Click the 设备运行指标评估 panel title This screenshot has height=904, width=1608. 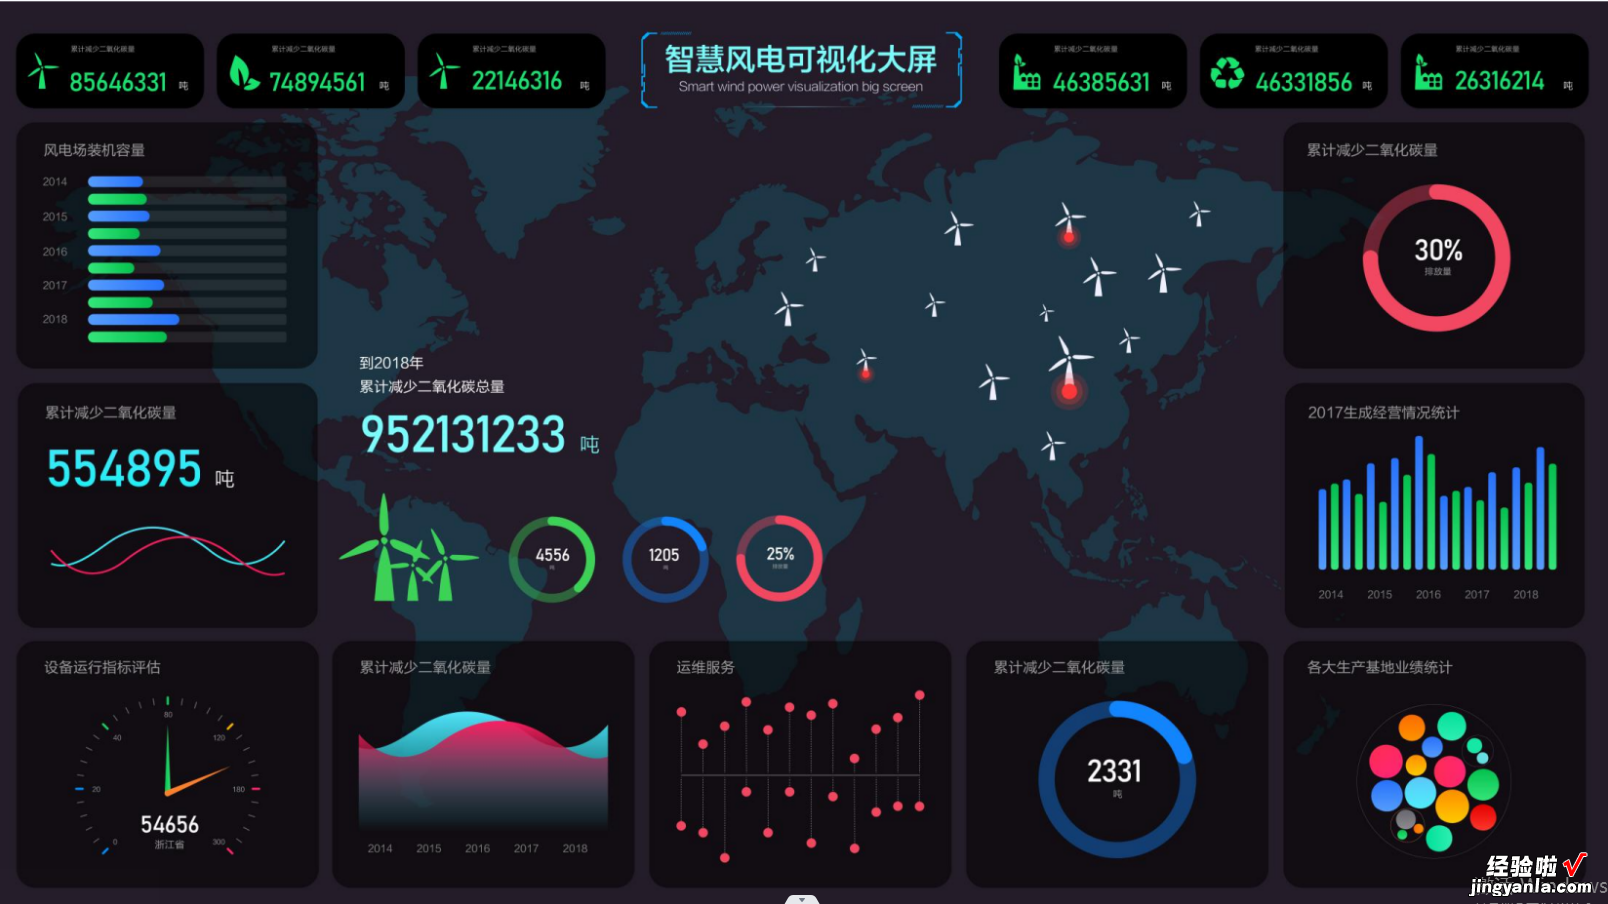(x=102, y=667)
